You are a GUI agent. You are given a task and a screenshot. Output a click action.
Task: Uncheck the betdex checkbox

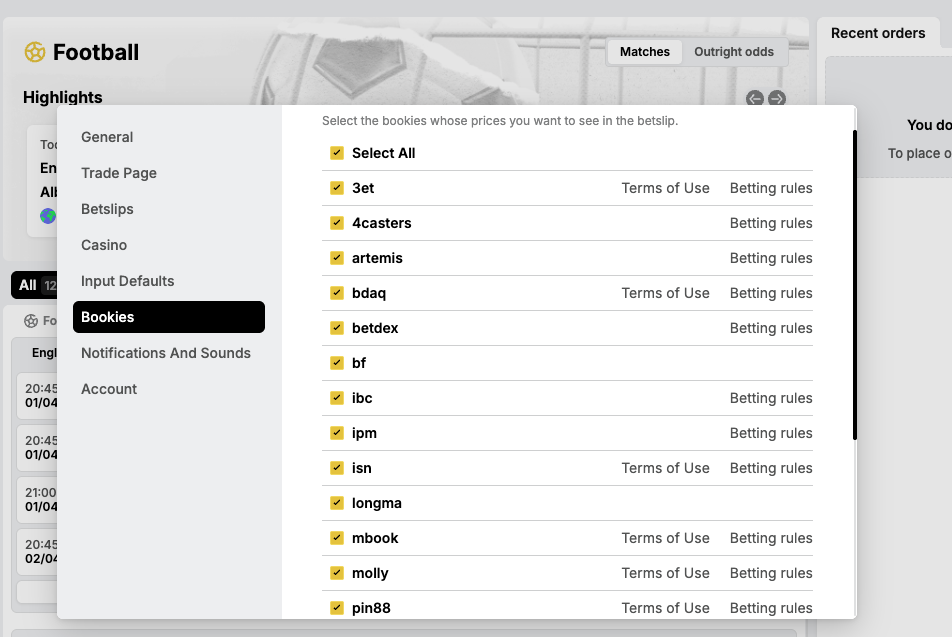[x=336, y=328]
